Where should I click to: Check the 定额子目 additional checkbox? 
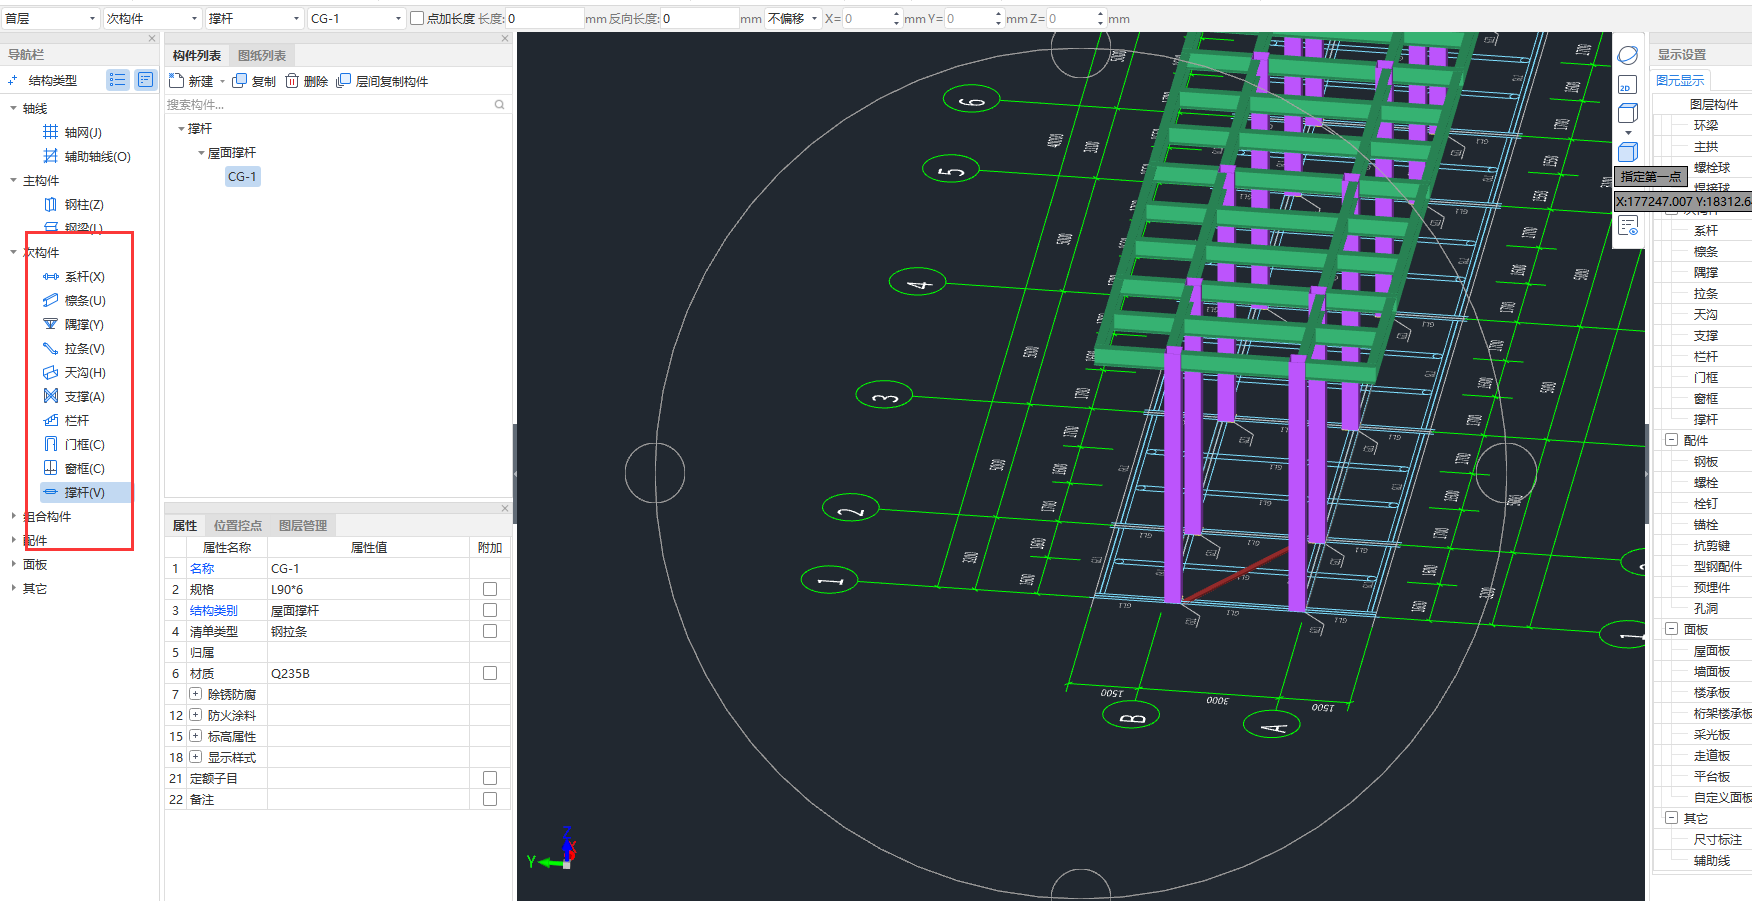(490, 778)
